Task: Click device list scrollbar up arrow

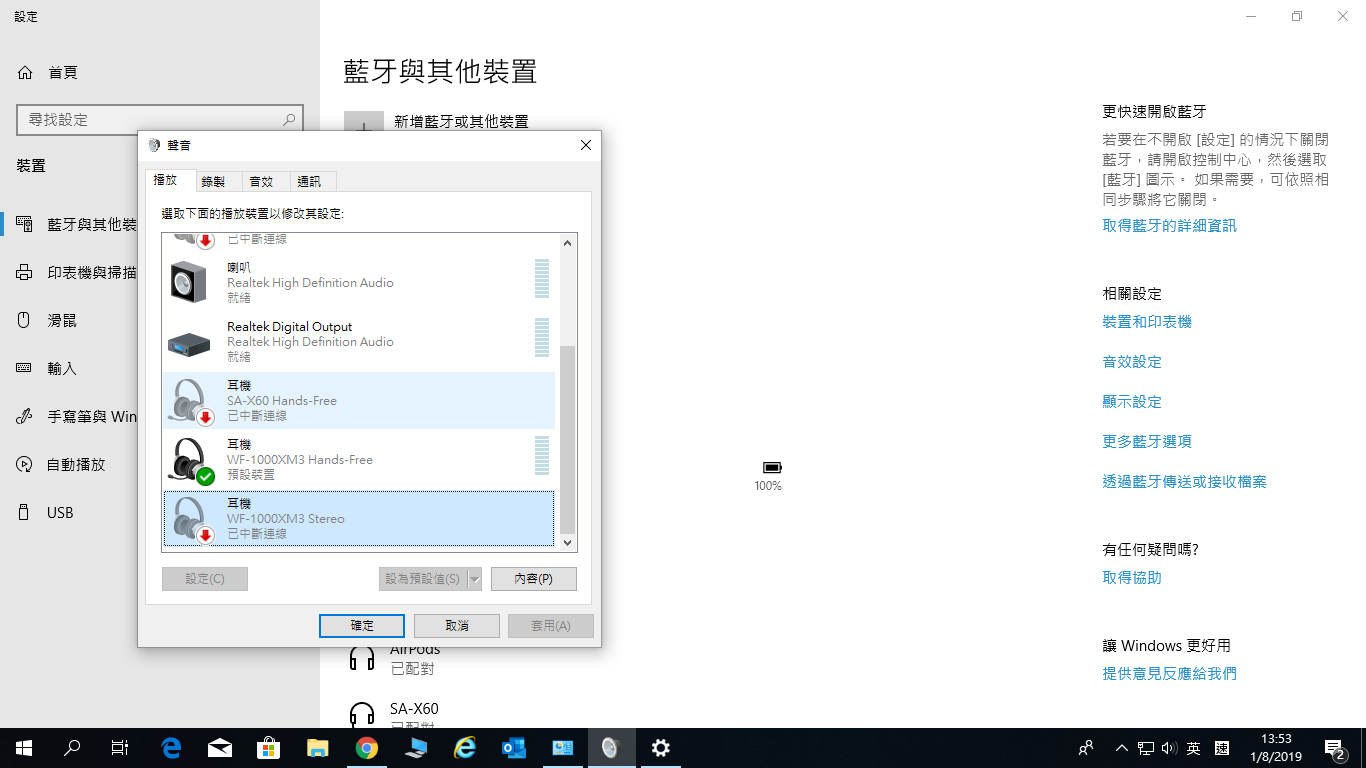Action: pyautogui.click(x=568, y=243)
